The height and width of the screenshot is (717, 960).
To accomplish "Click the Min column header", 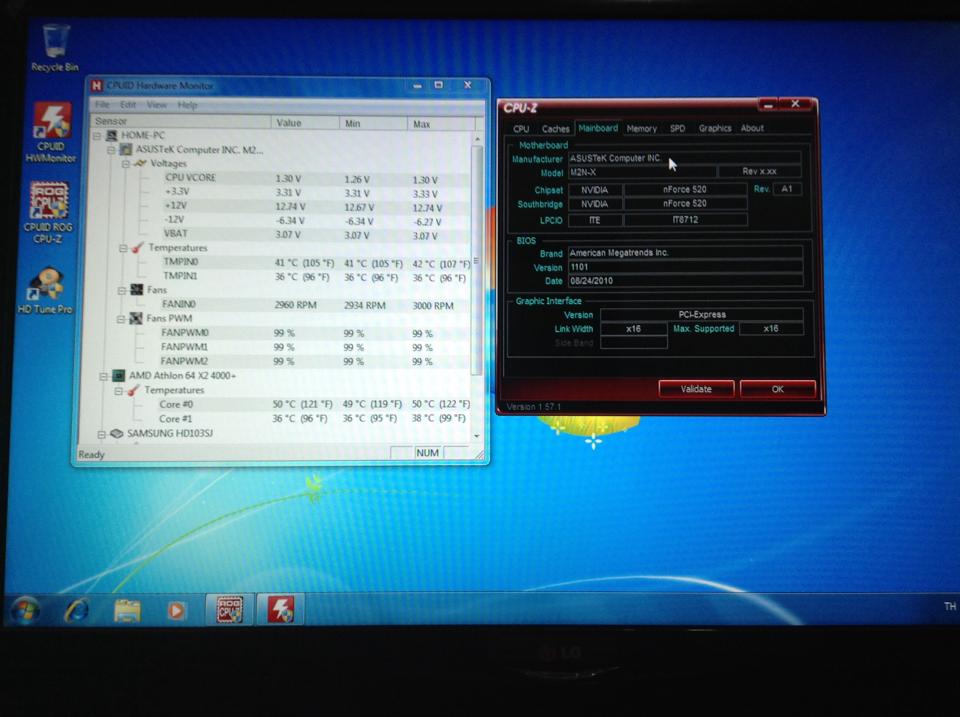I will tap(373, 123).
